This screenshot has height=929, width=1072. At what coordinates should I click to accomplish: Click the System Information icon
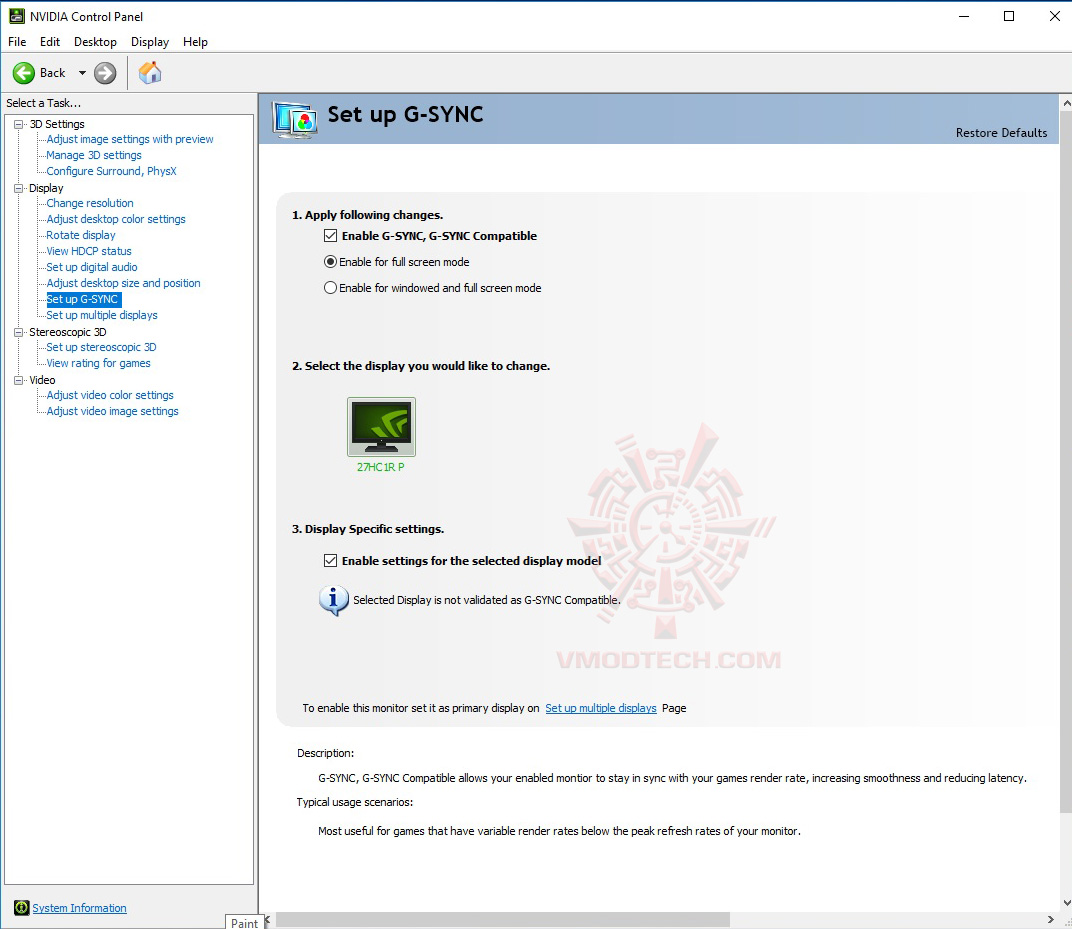click(x=21, y=908)
